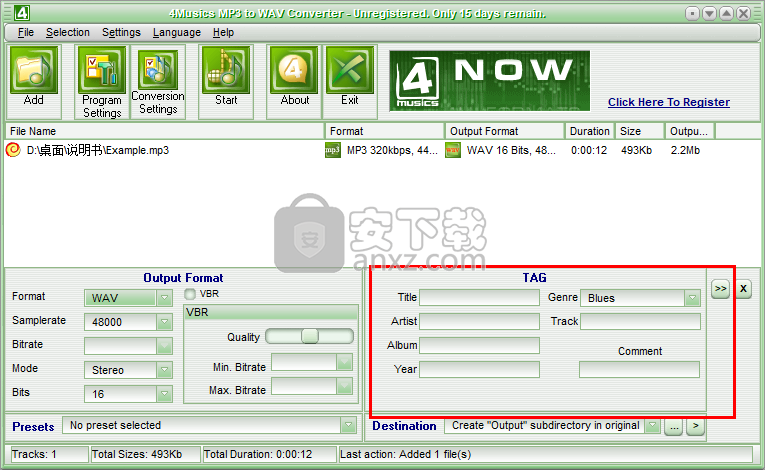Click the 4Musics NOW banner
Image resolution: width=765 pixels, height=470 pixels.
[x=489, y=81]
